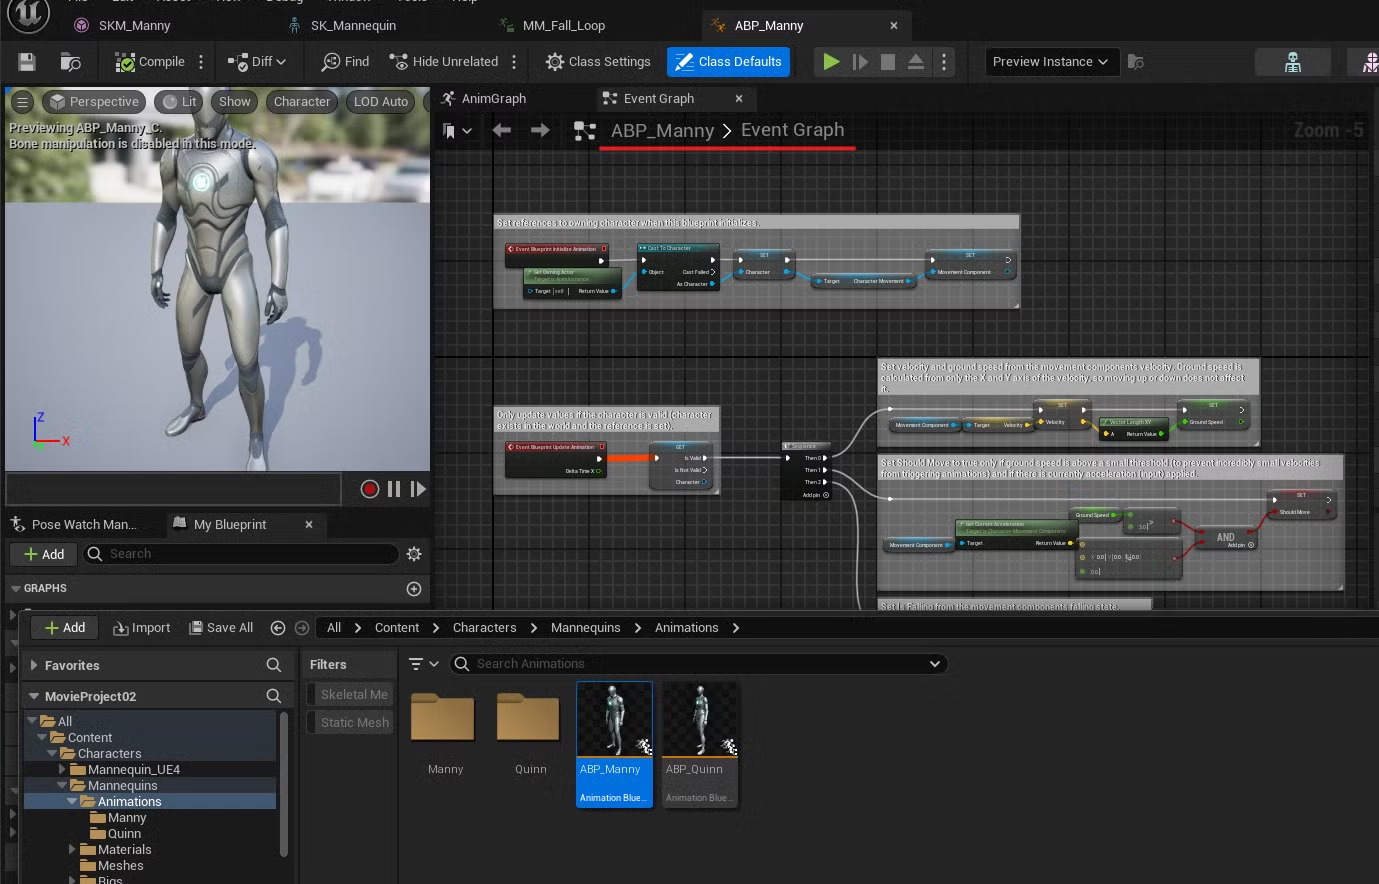Viewport: 1379px width, 884px height.
Task: Switch to the MM_Fall_Loop tab
Action: (x=563, y=26)
